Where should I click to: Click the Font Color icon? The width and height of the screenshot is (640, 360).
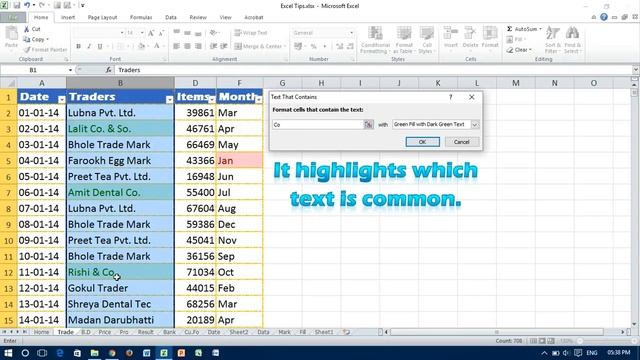click(x=157, y=47)
